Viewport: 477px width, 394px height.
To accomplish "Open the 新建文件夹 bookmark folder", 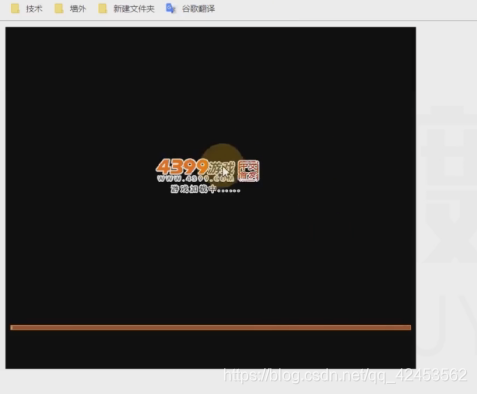I will pos(126,9).
